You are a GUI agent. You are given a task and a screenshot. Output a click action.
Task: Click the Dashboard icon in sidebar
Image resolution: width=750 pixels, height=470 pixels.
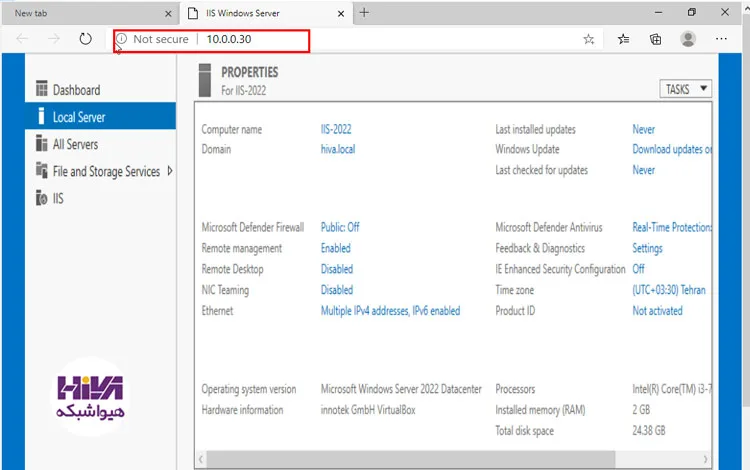click(x=42, y=88)
